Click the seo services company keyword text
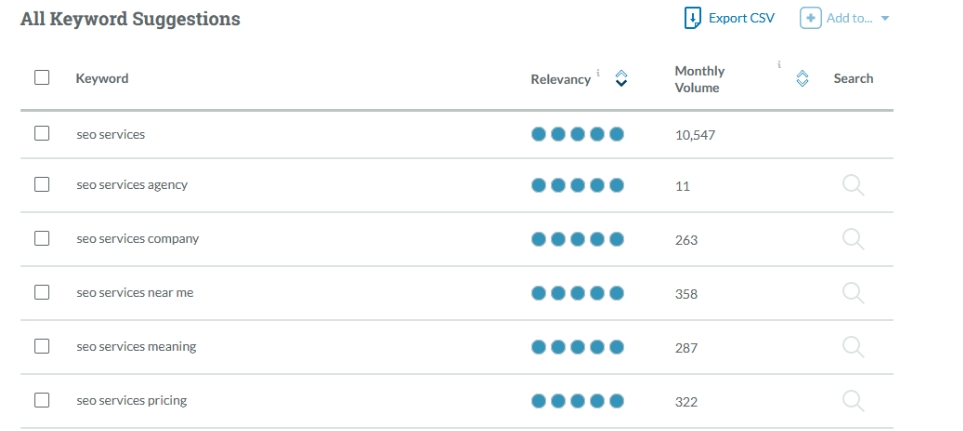Viewport: 963px width, 431px height. (137, 239)
